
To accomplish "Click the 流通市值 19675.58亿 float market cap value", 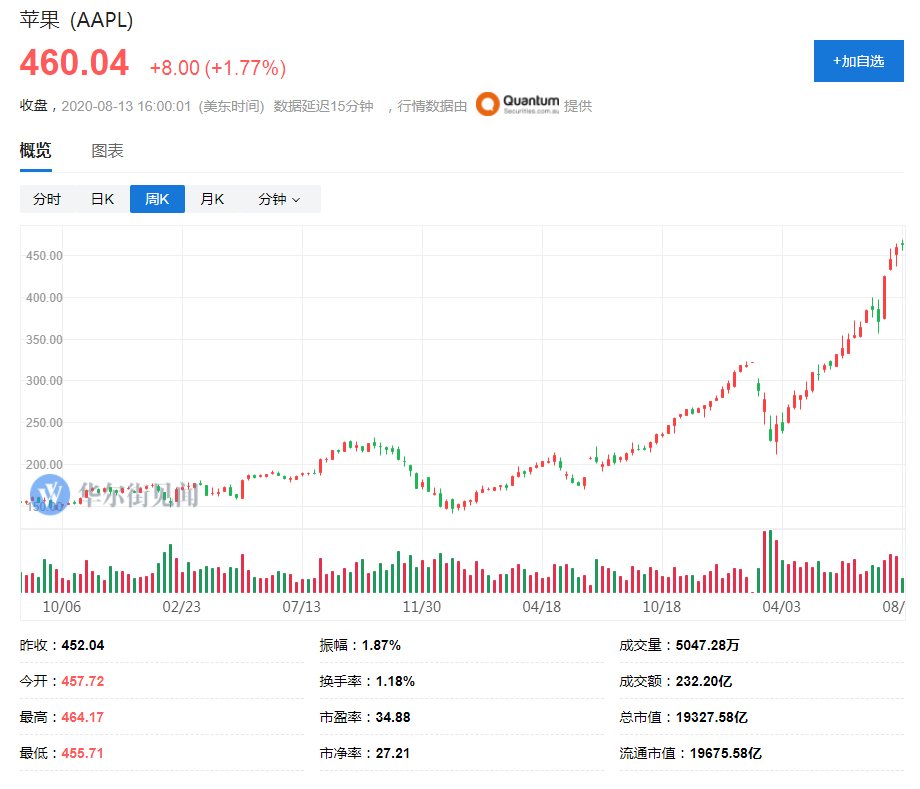I will click(x=726, y=753).
